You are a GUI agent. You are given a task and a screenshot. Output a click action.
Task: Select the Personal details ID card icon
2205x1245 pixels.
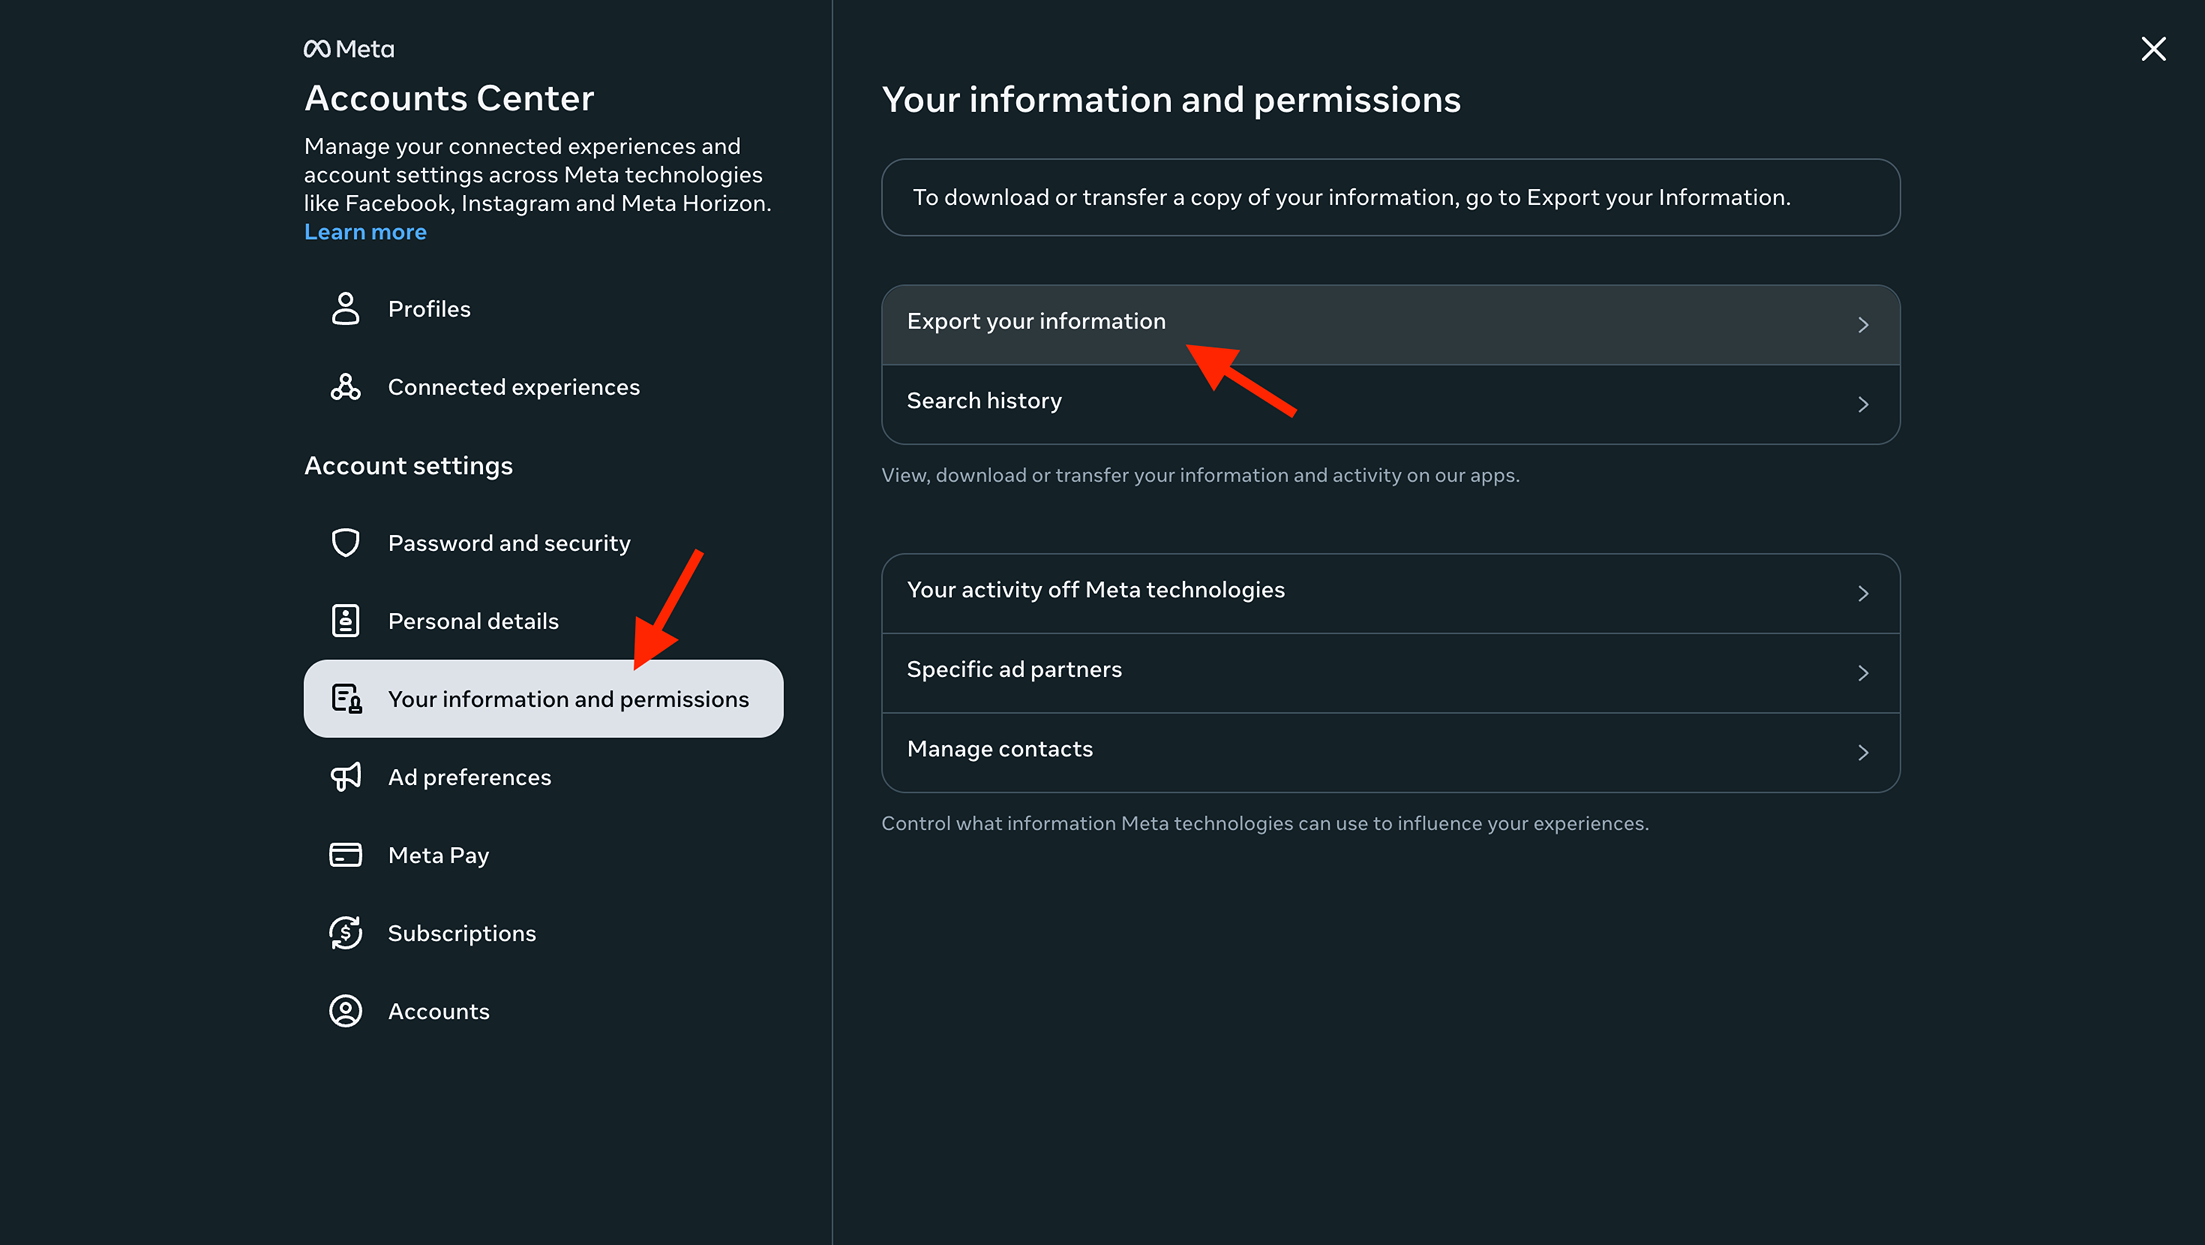(x=345, y=620)
